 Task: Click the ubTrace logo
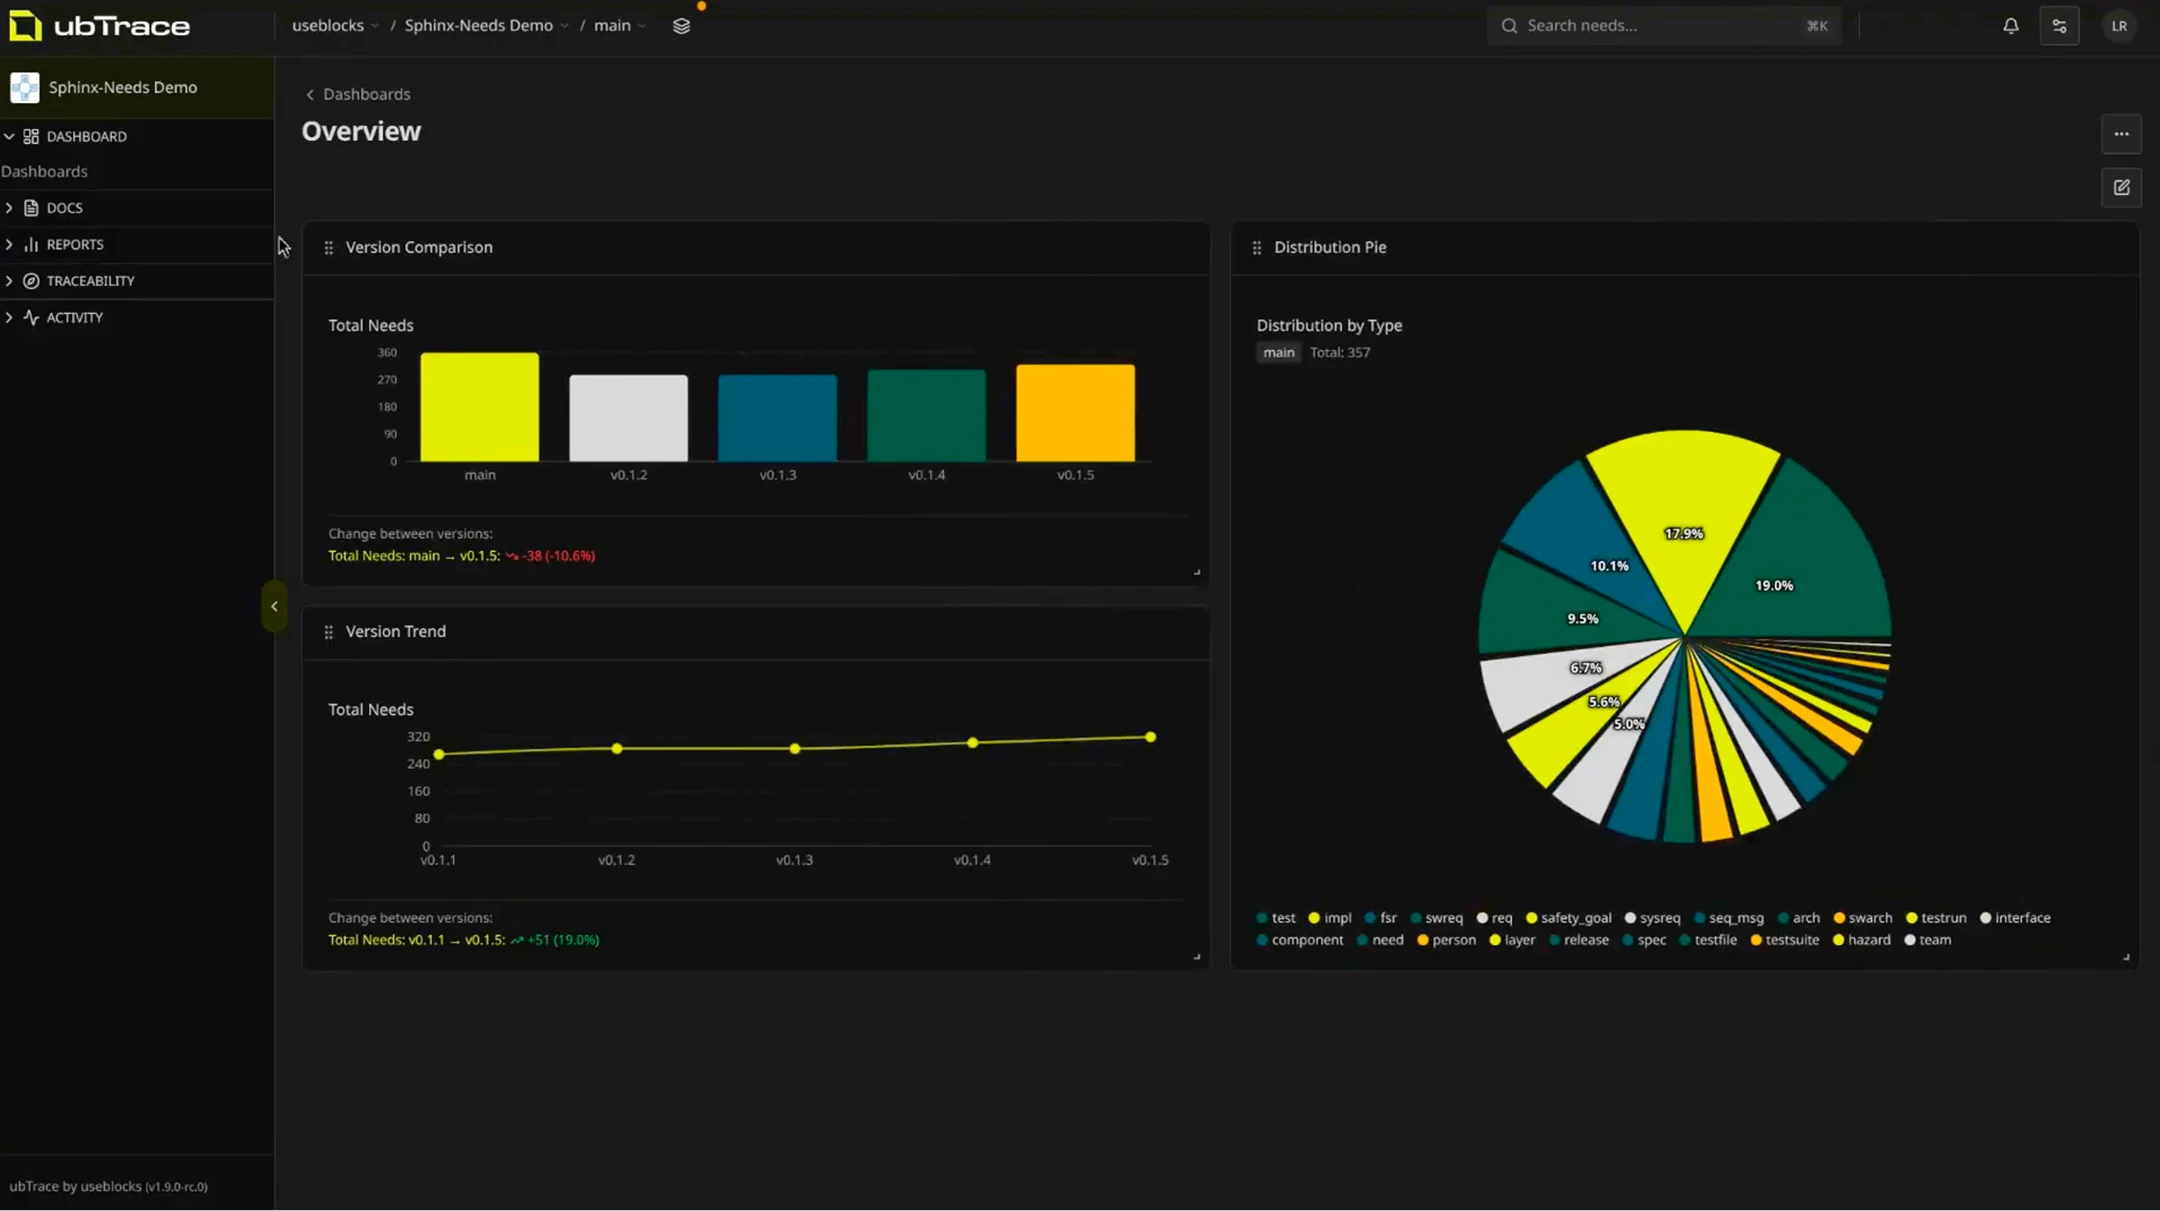coord(99,26)
